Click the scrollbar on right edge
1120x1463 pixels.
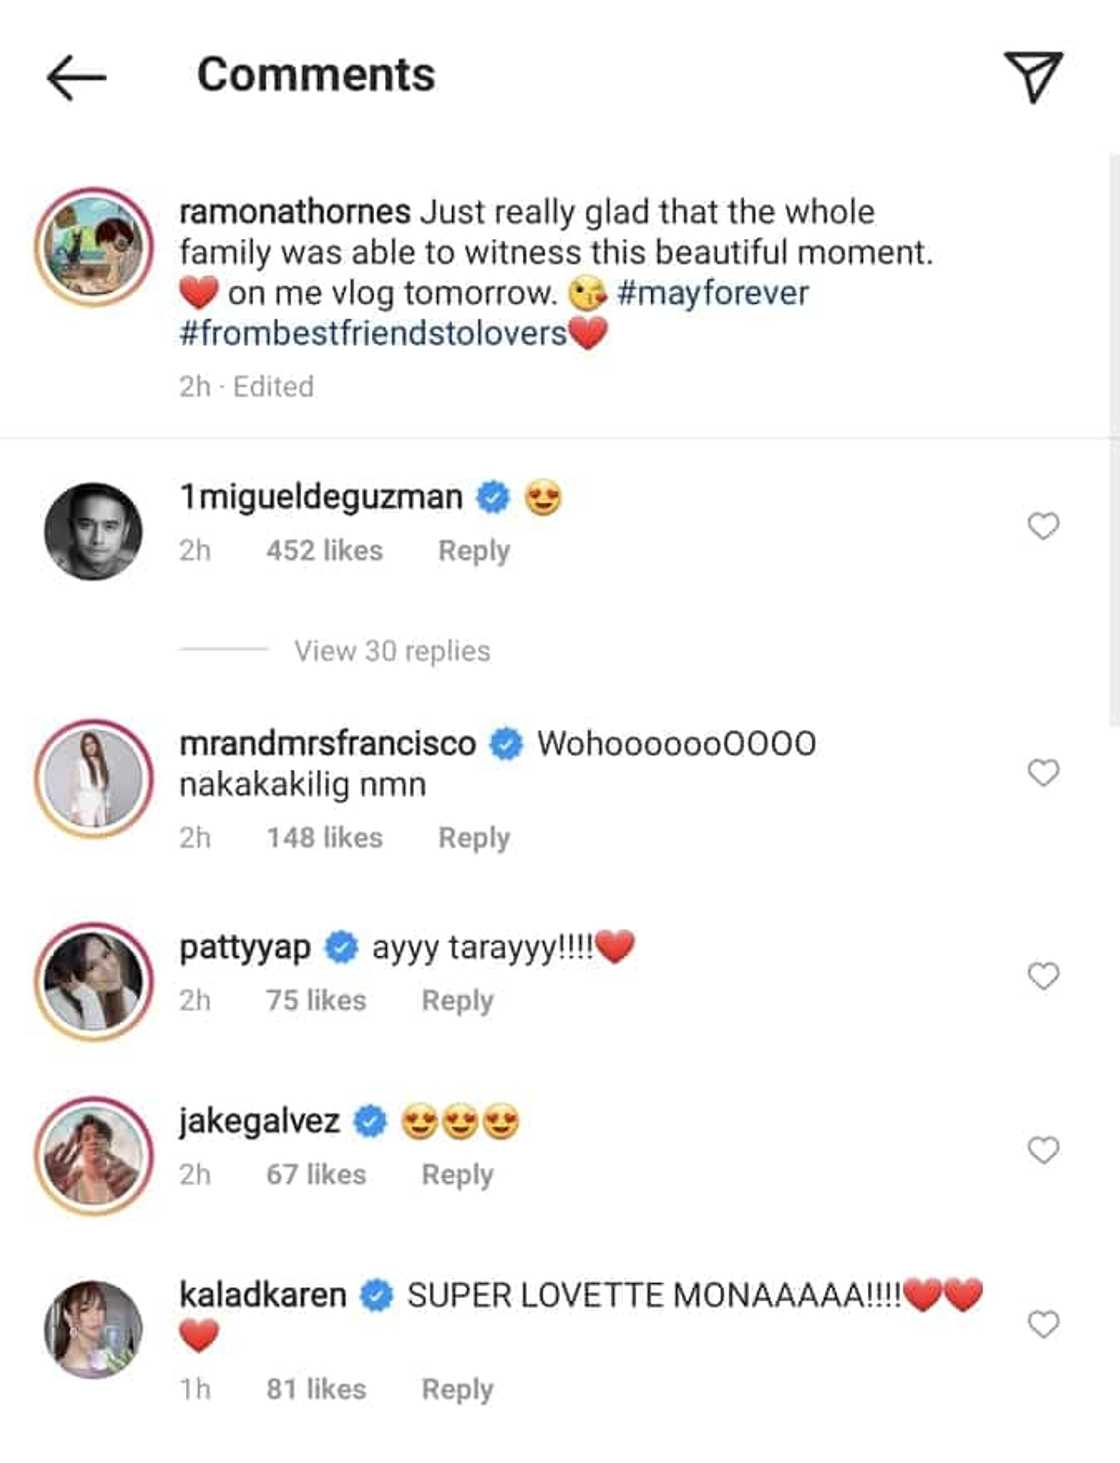coord(1113,440)
